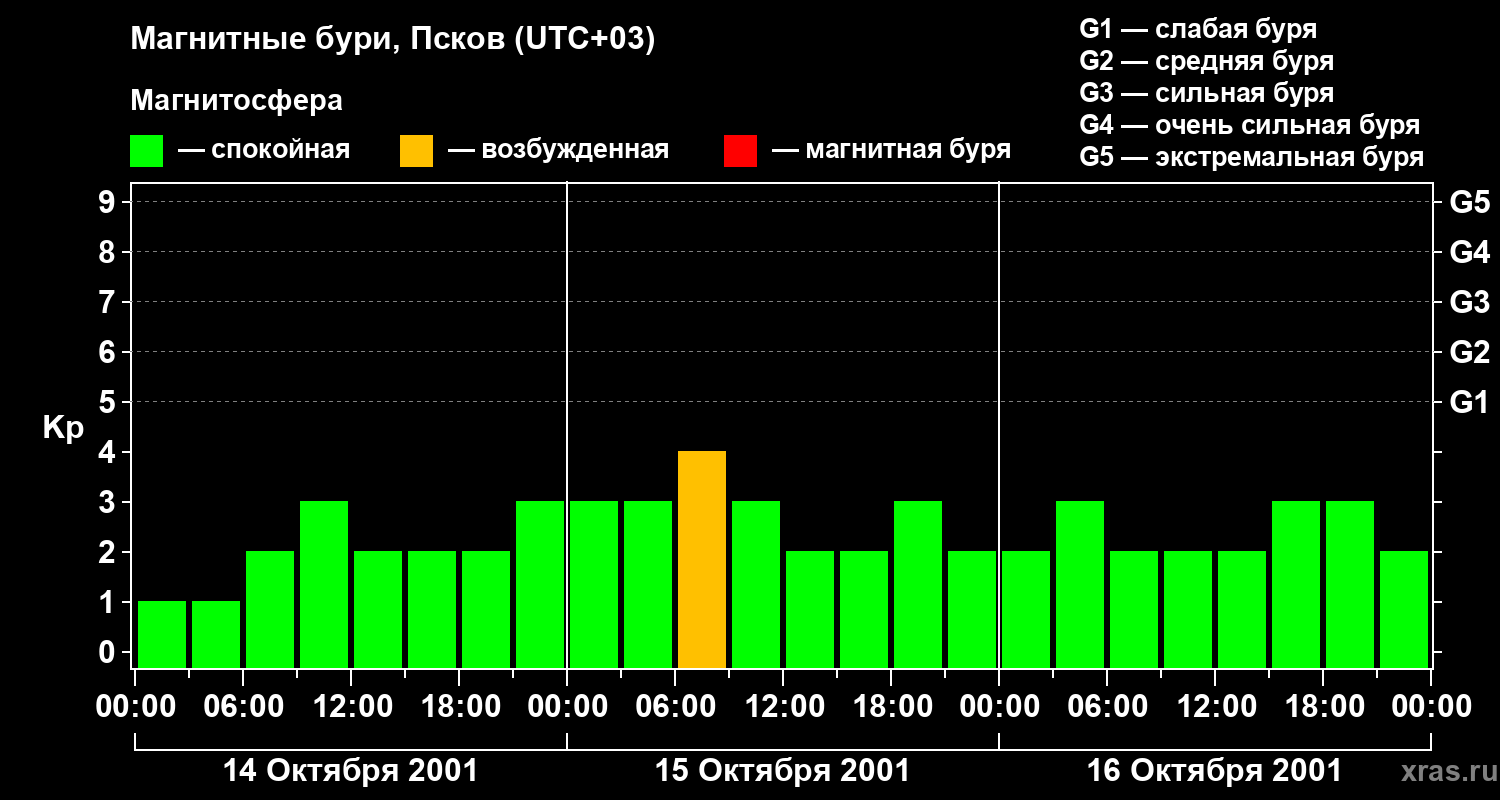Click the red 'магнитная буря' legend swatch
This screenshot has height=800, width=1500.
click(x=741, y=151)
